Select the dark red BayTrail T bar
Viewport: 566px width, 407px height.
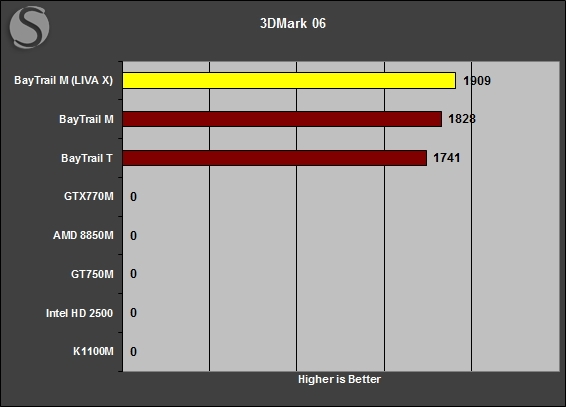point(275,158)
